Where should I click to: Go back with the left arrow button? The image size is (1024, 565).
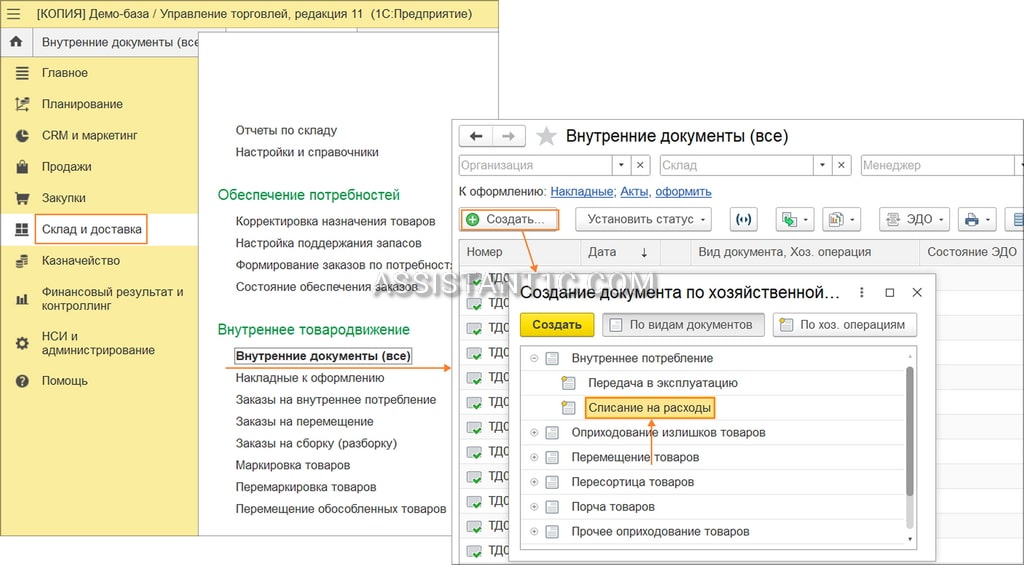[x=476, y=136]
